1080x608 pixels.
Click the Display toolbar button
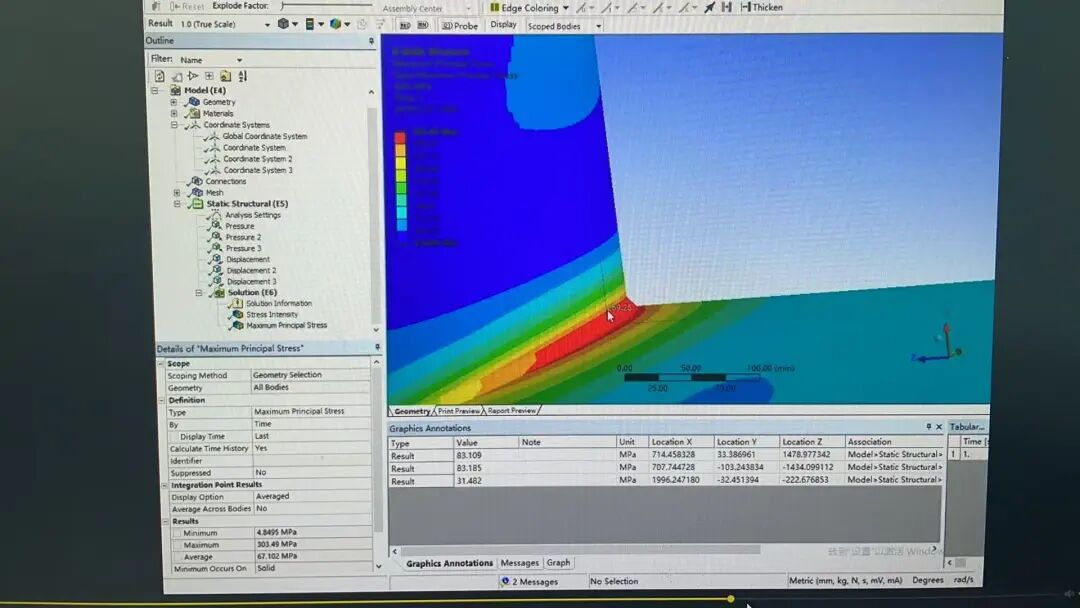(x=503, y=25)
